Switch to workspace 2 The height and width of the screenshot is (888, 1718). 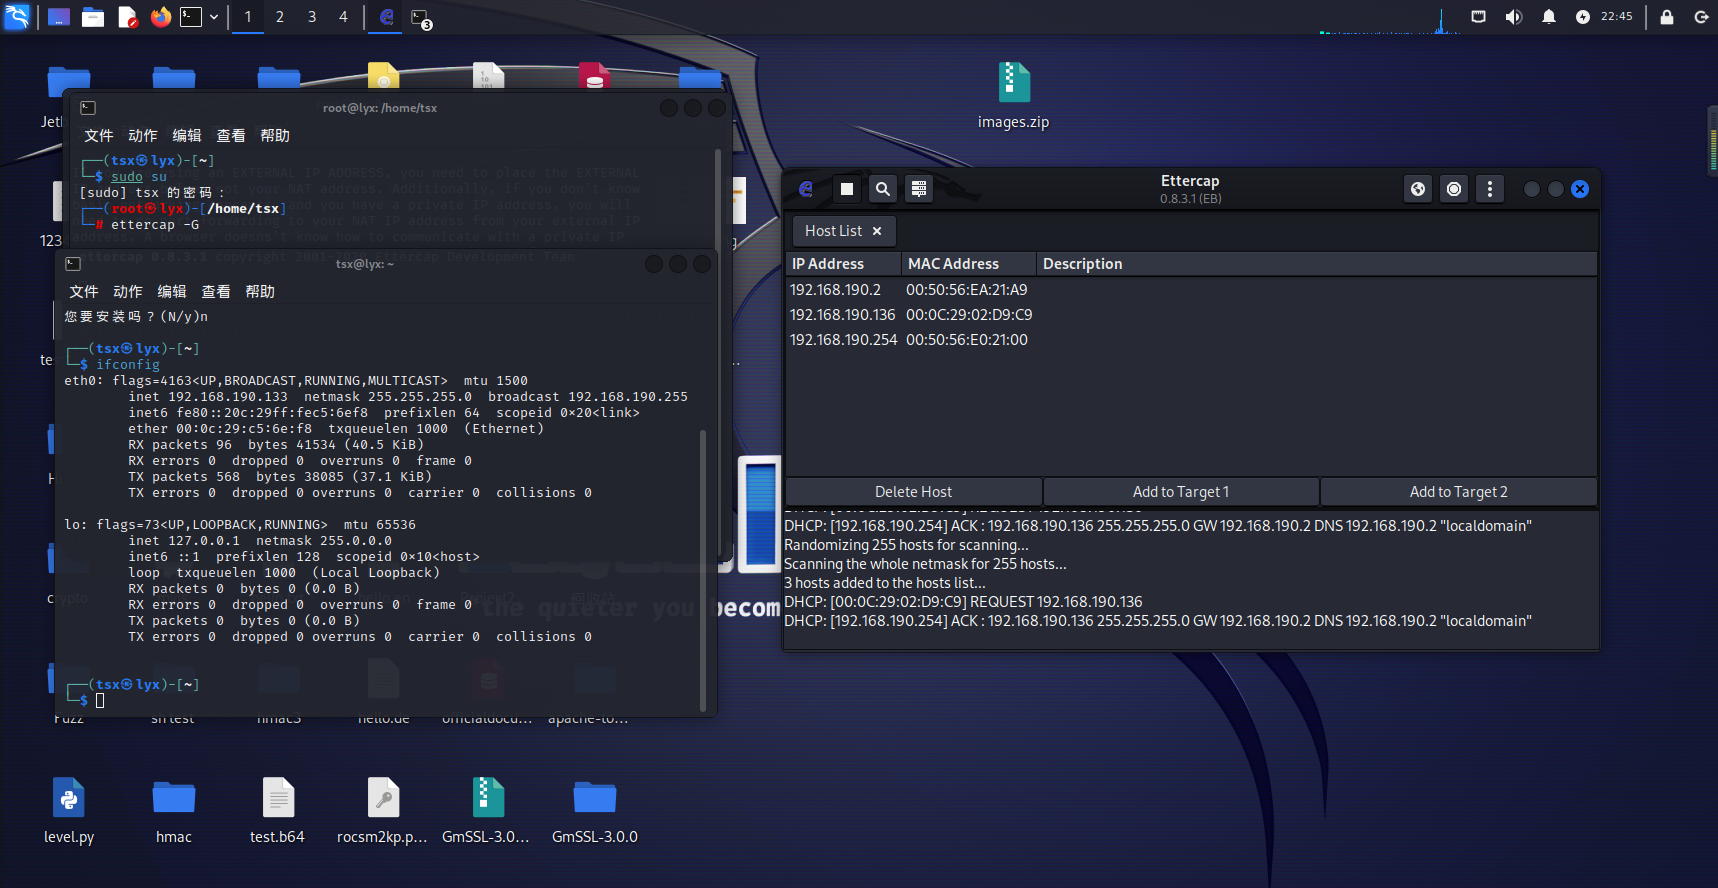(x=280, y=17)
